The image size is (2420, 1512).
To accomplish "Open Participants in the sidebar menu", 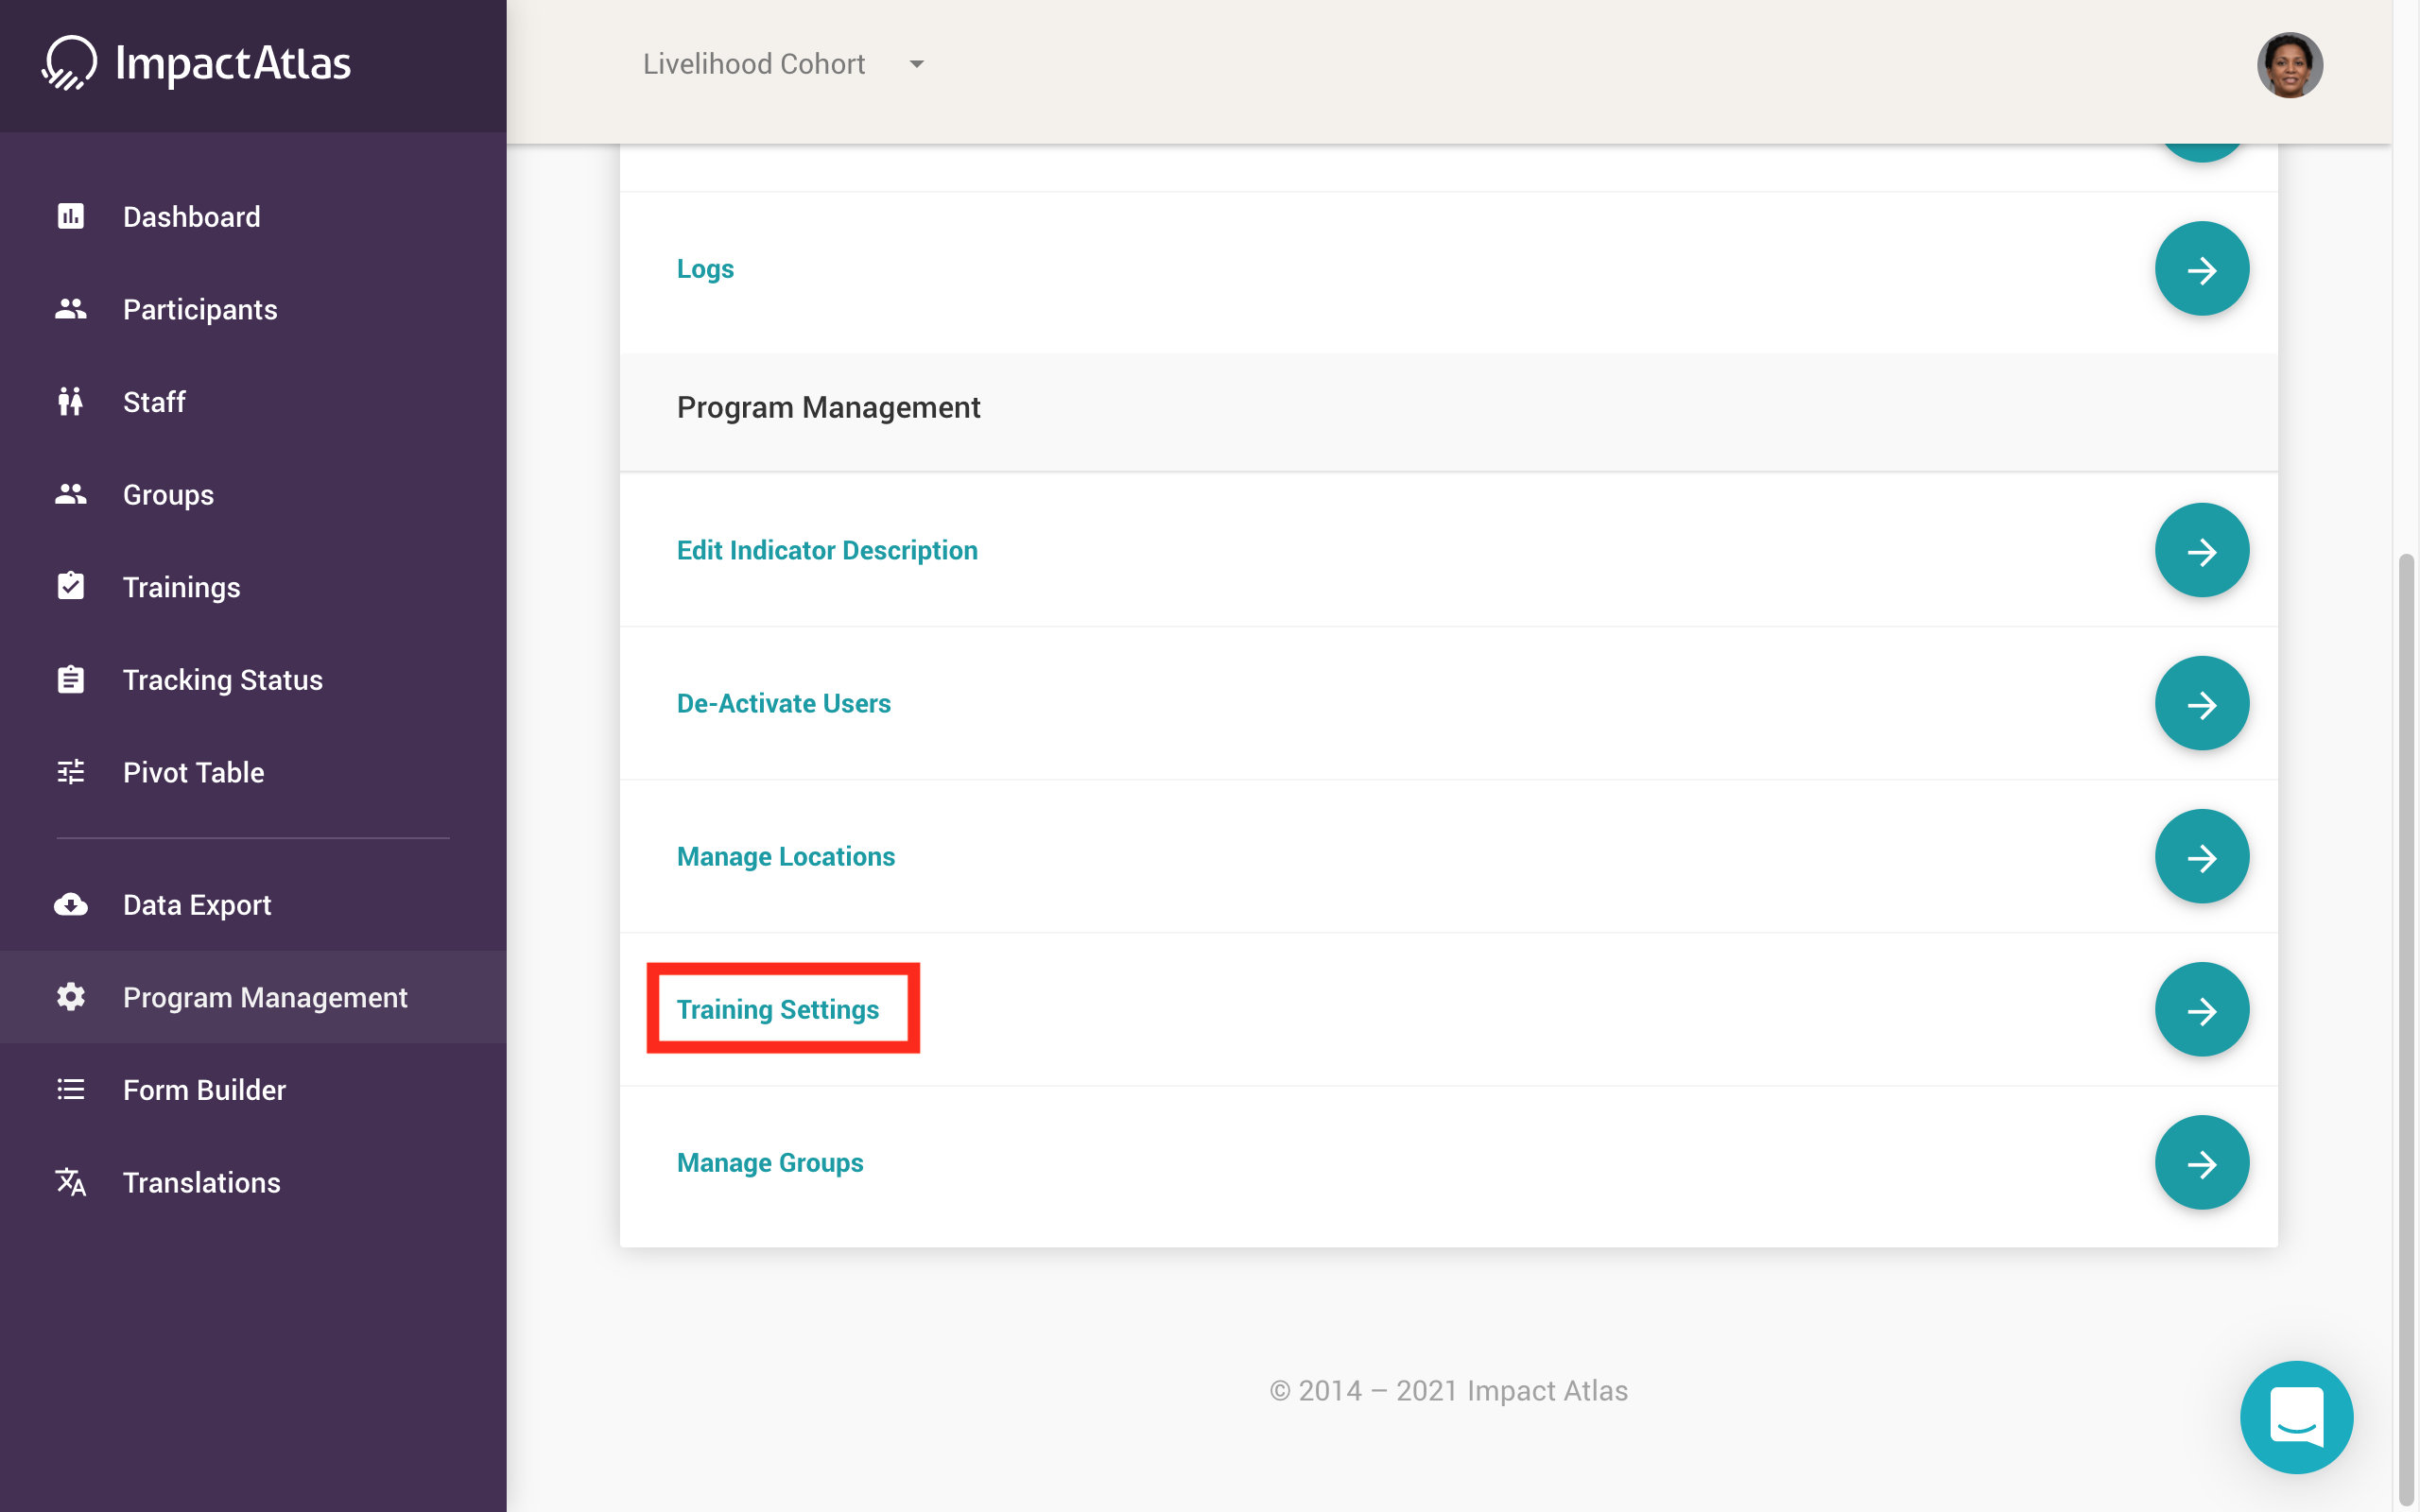I will [200, 310].
